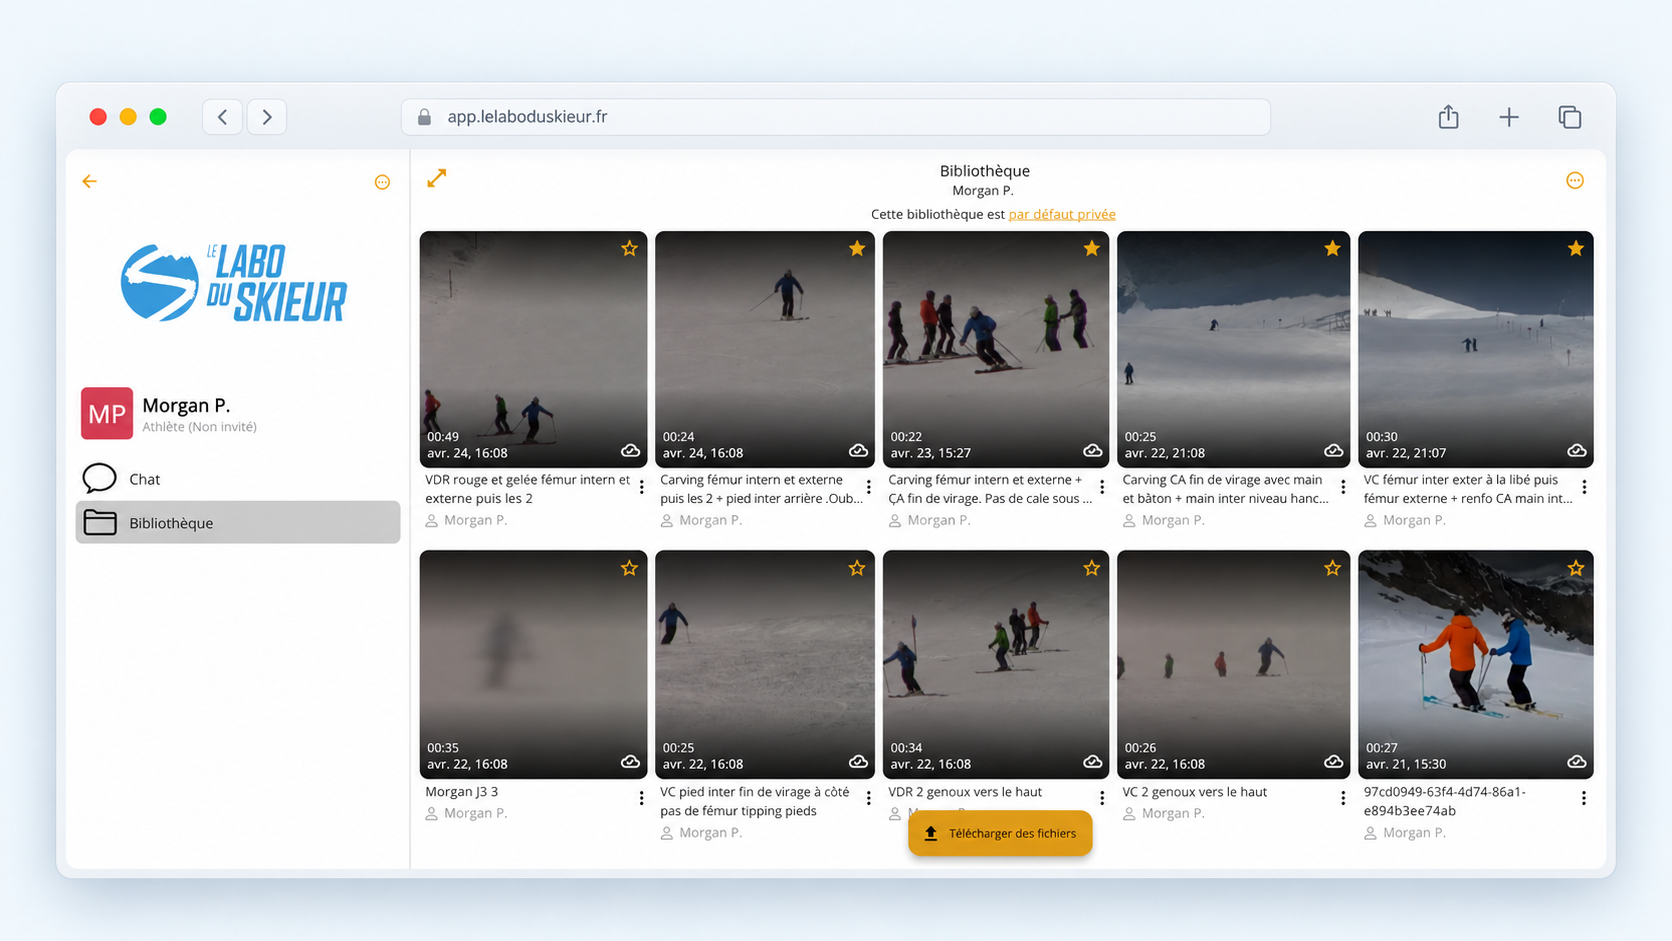Viewport: 1672px width, 941px height.
Task: Open sidebar options ellipsis icon
Action: [382, 182]
